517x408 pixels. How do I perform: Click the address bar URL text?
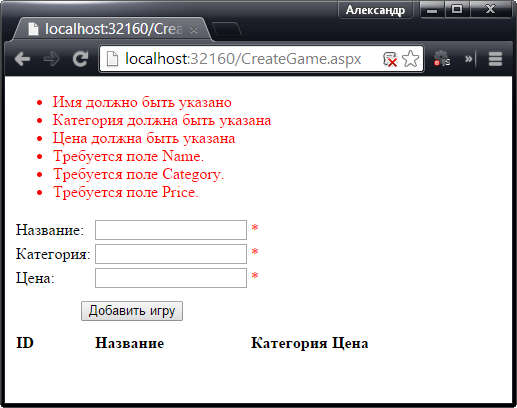pyautogui.click(x=243, y=59)
